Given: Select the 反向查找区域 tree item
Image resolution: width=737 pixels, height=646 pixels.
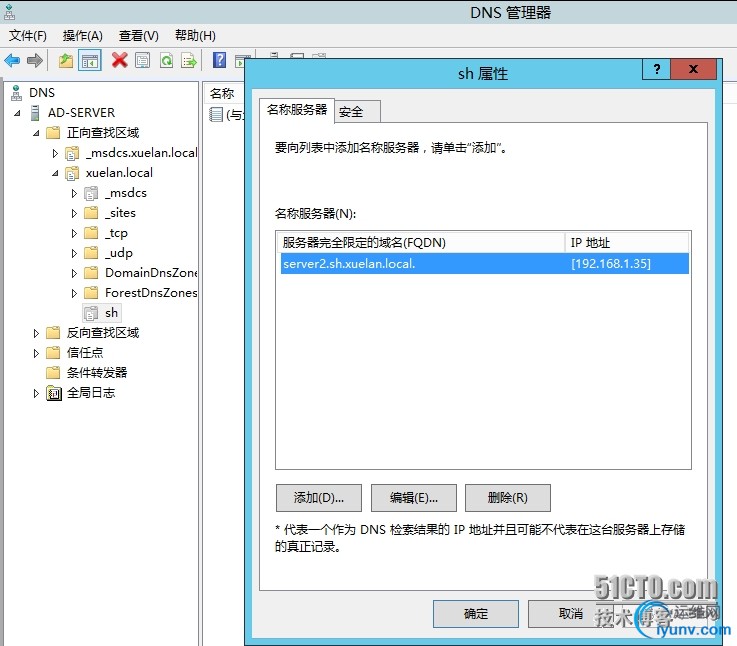Looking at the screenshot, I should pos(103,333).
